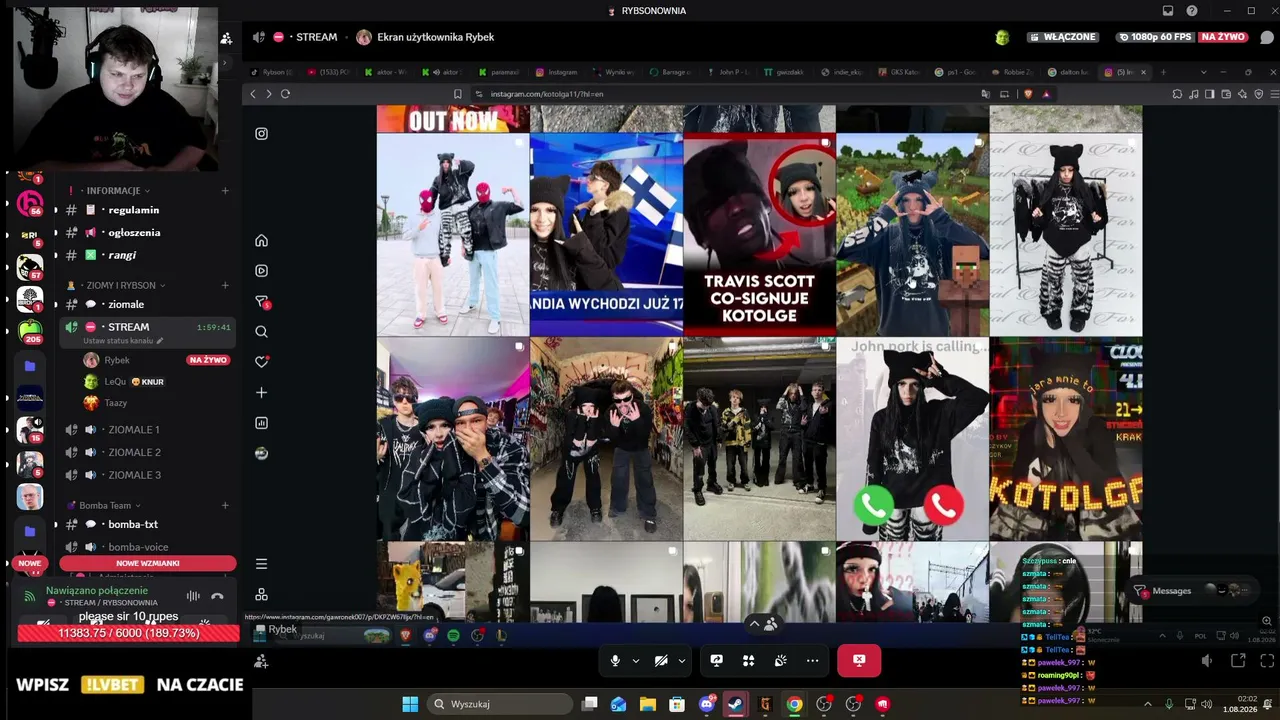Click the Wyszukaj taskbar search box
This screenshot has width=1280, height=720.
pos(500,704)
